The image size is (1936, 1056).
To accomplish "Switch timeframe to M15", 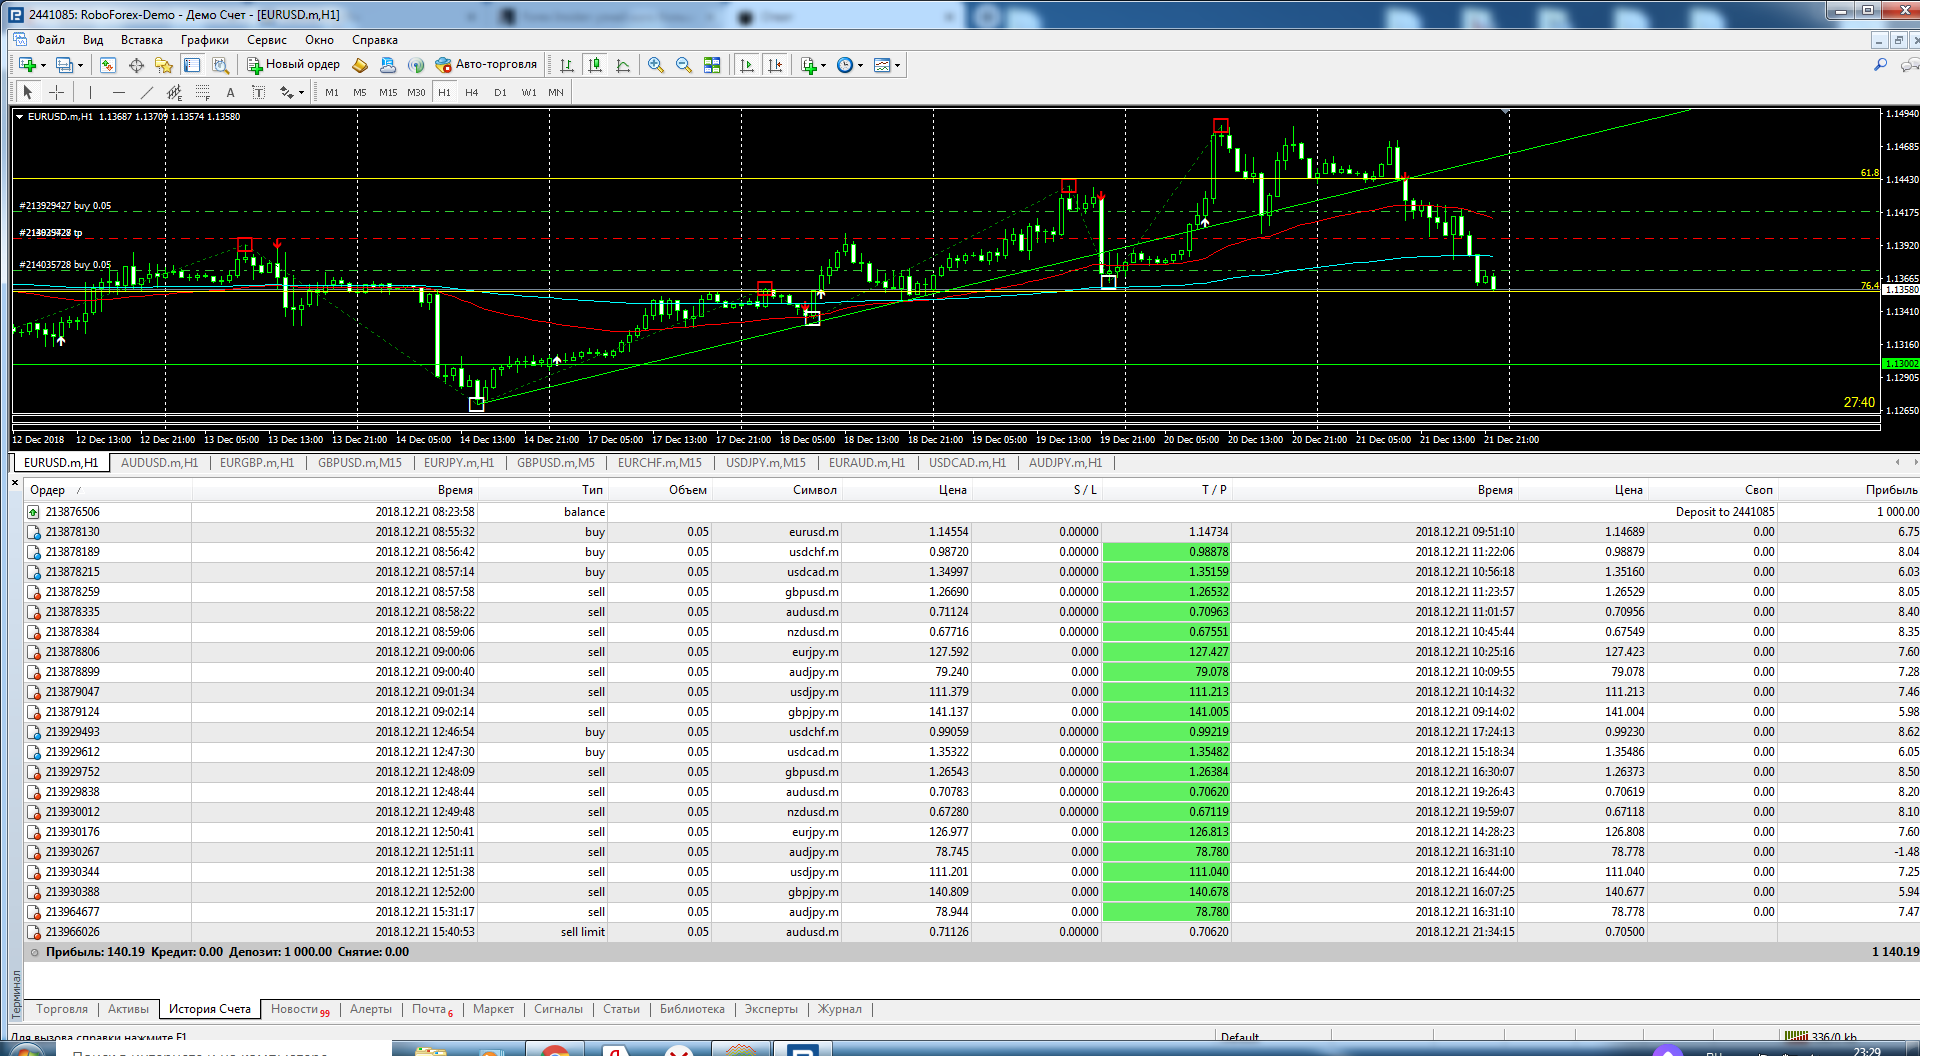I will (388, 92).
